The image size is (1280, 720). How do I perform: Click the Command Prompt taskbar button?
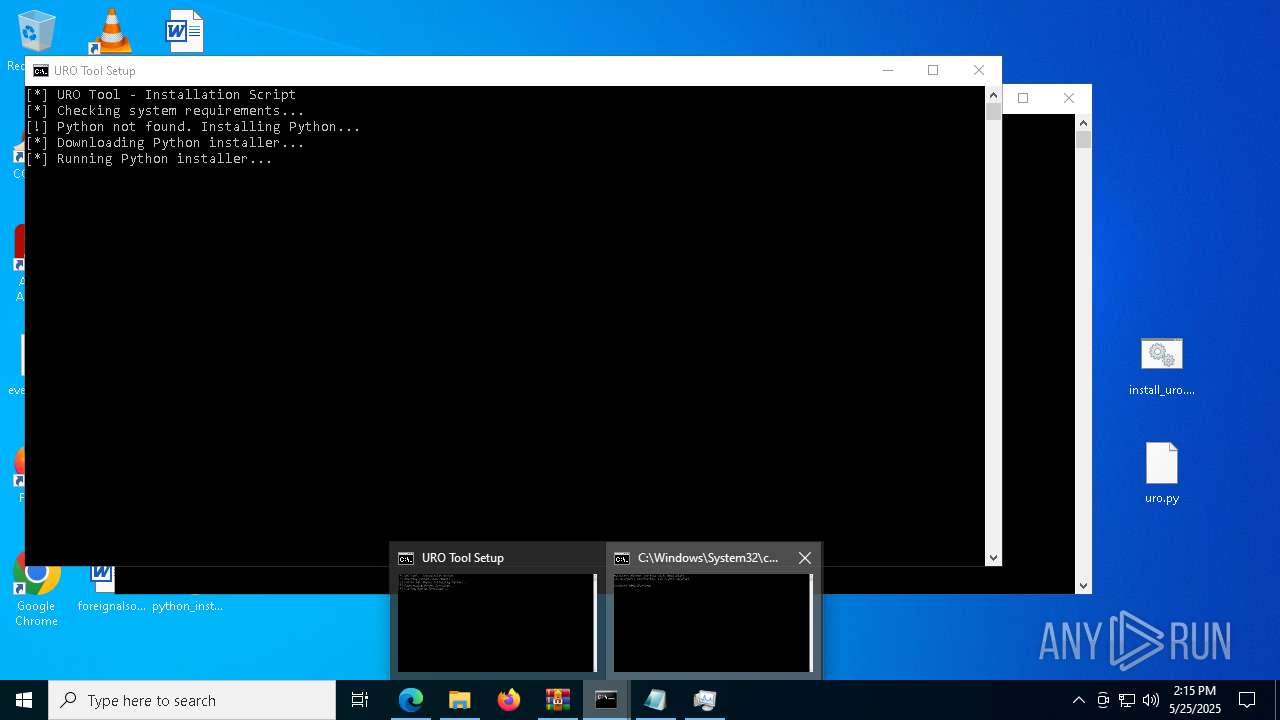606,700
